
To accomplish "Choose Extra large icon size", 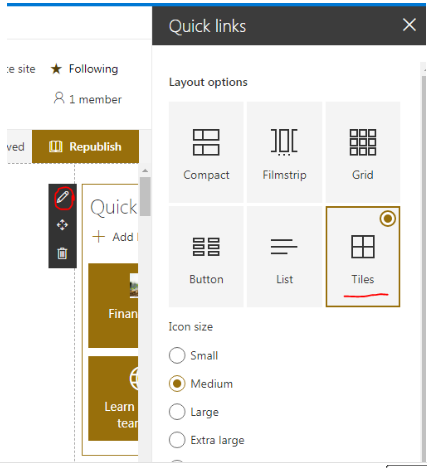I will coord(177,440).
